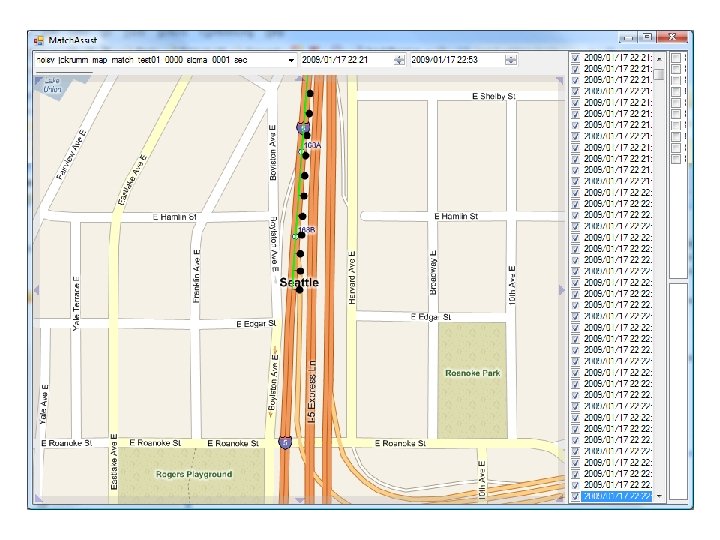Image resolution: width=720 pixels, height=540 pixels.
Task: Click the Harvard Ave E street label
Action: (352, 277)
